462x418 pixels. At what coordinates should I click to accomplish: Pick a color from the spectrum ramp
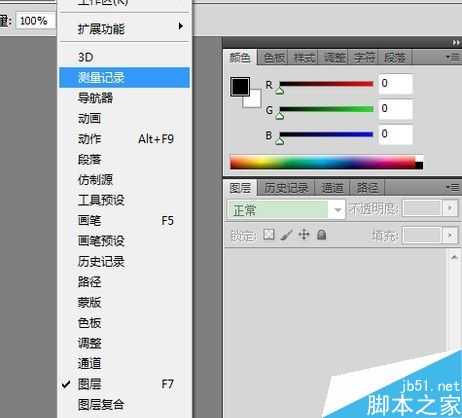[327, 162]
